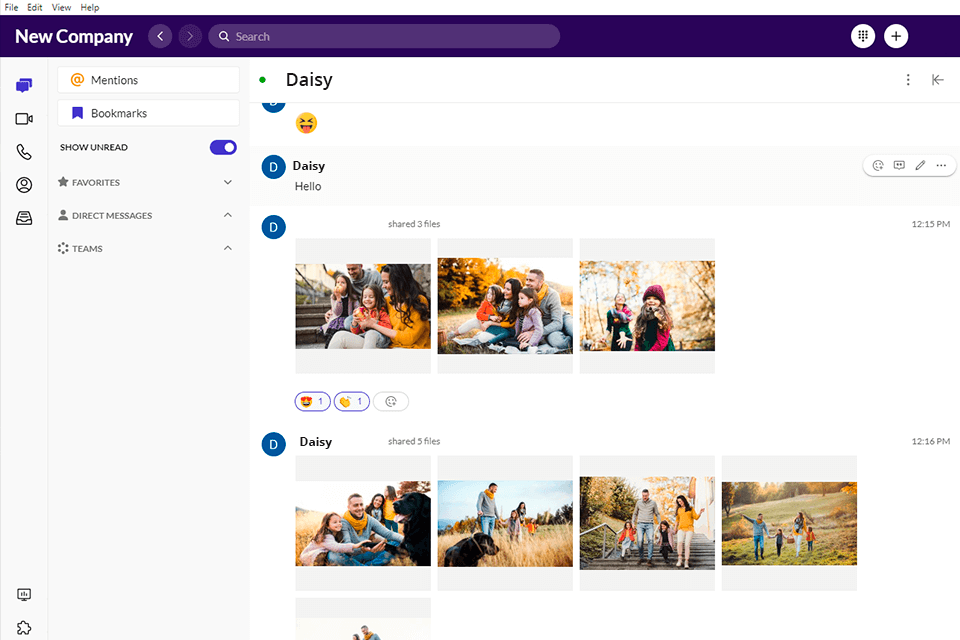
Task: Click the Teams section label
Action: click(88, 249)
